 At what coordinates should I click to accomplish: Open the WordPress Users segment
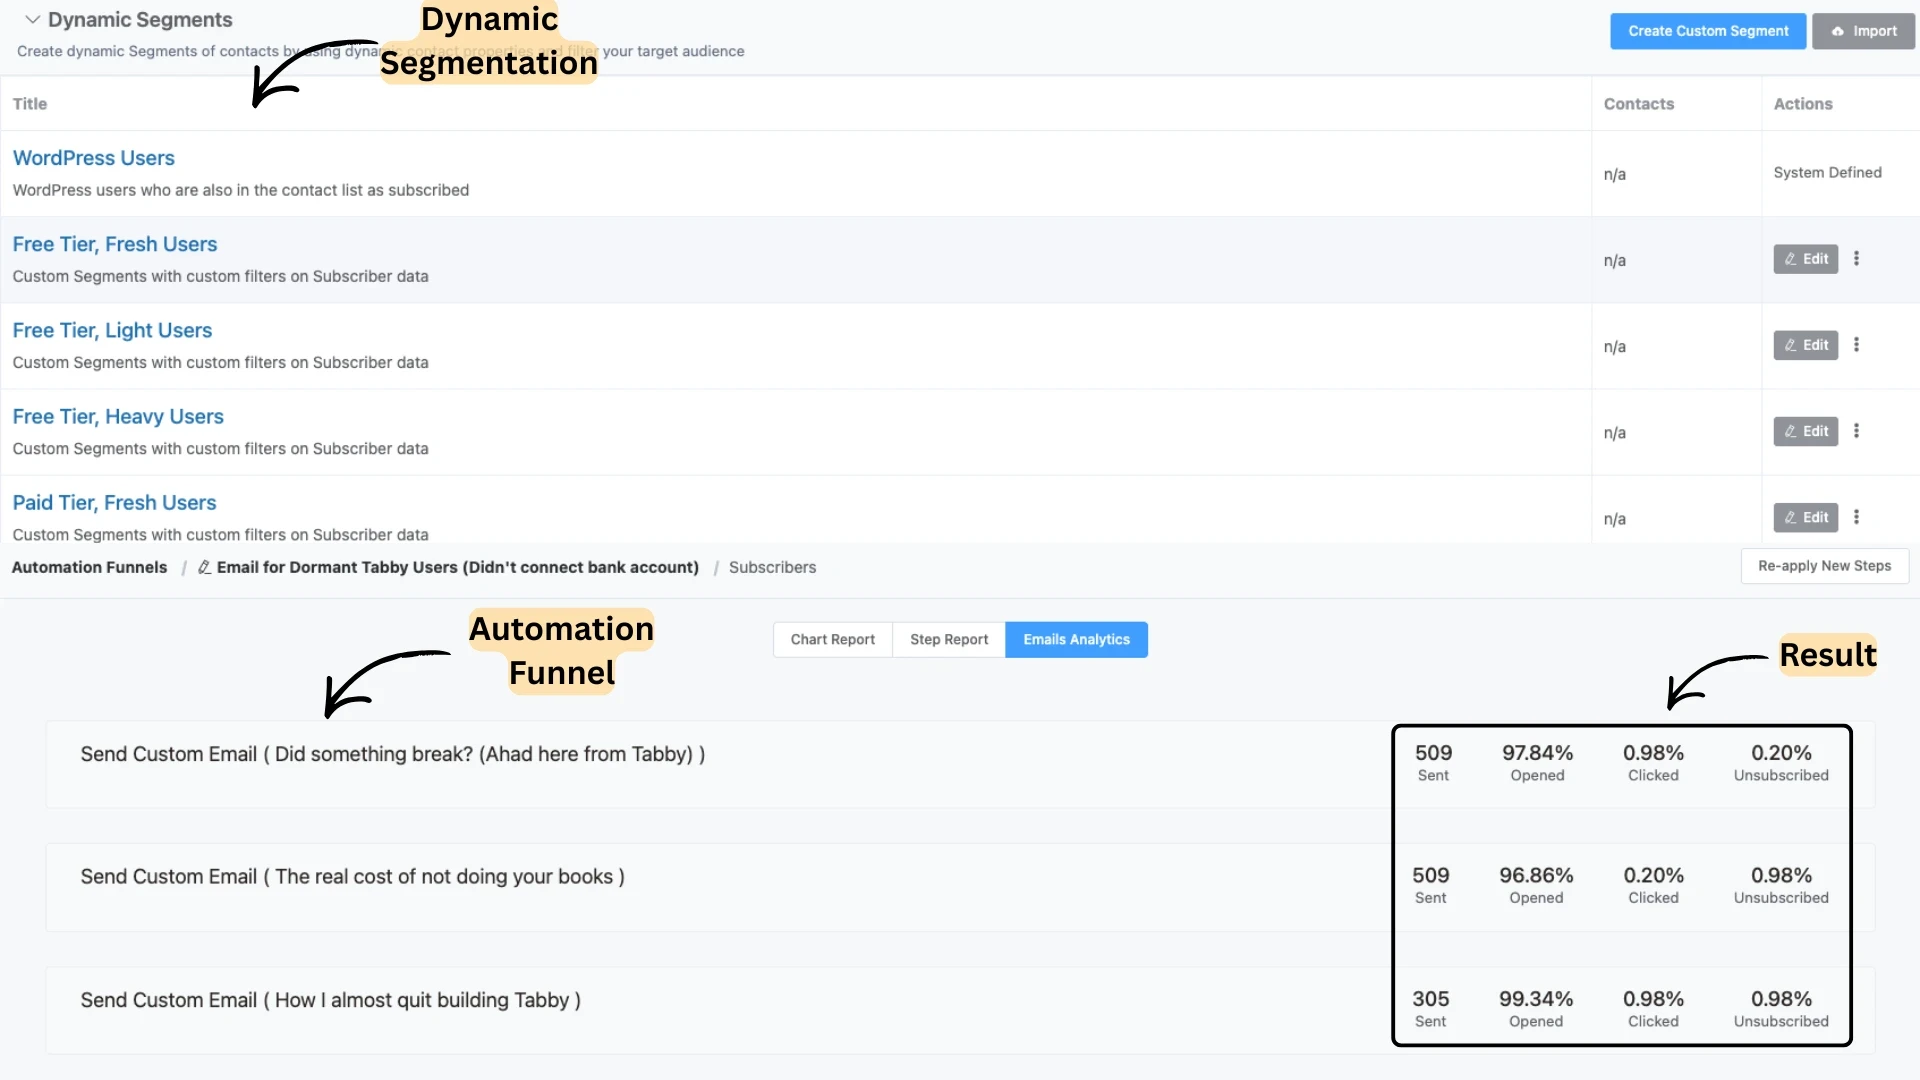coord(93,157)
